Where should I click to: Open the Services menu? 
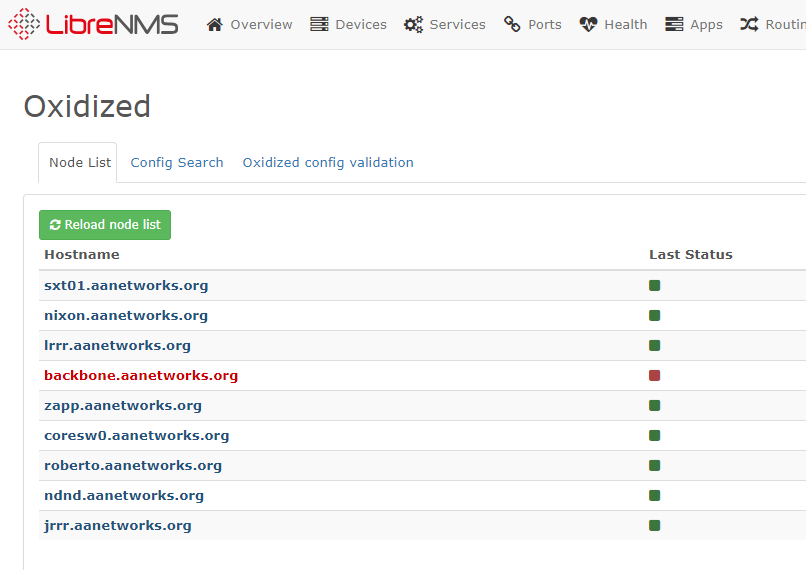point(445,24)
